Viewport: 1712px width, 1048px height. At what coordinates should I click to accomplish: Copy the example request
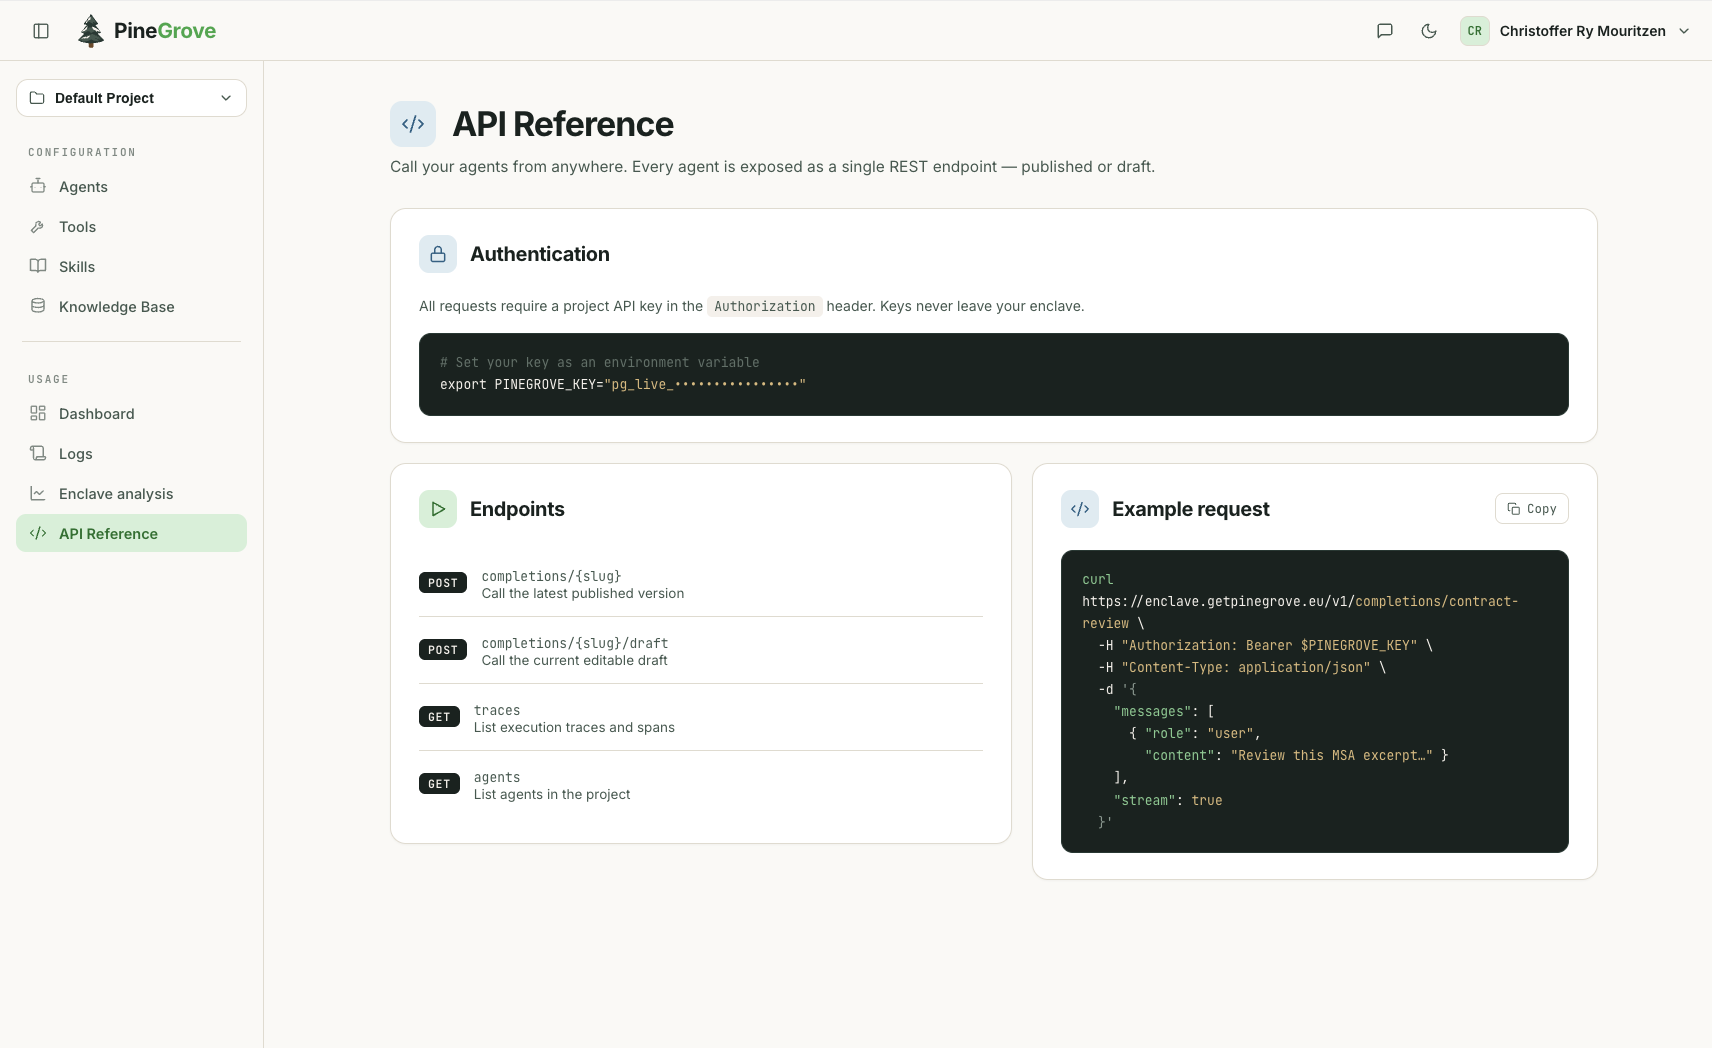pos(1532,509)
